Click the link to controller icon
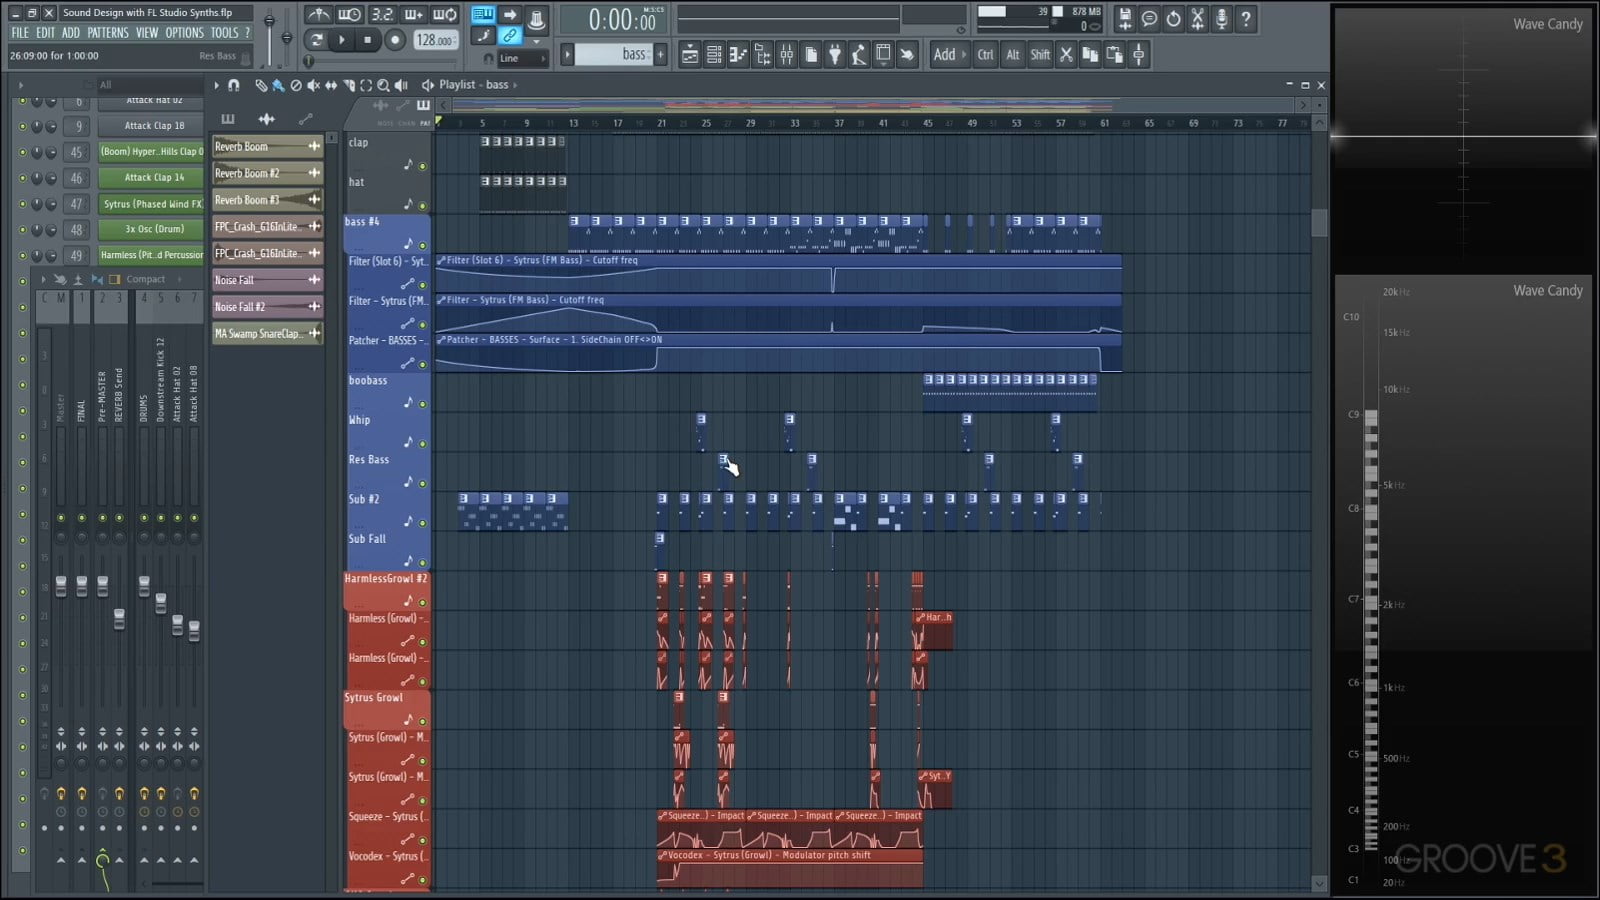The height and width of the screenshot is (900, 1600). pyautogui.click(x=510, y=36)
